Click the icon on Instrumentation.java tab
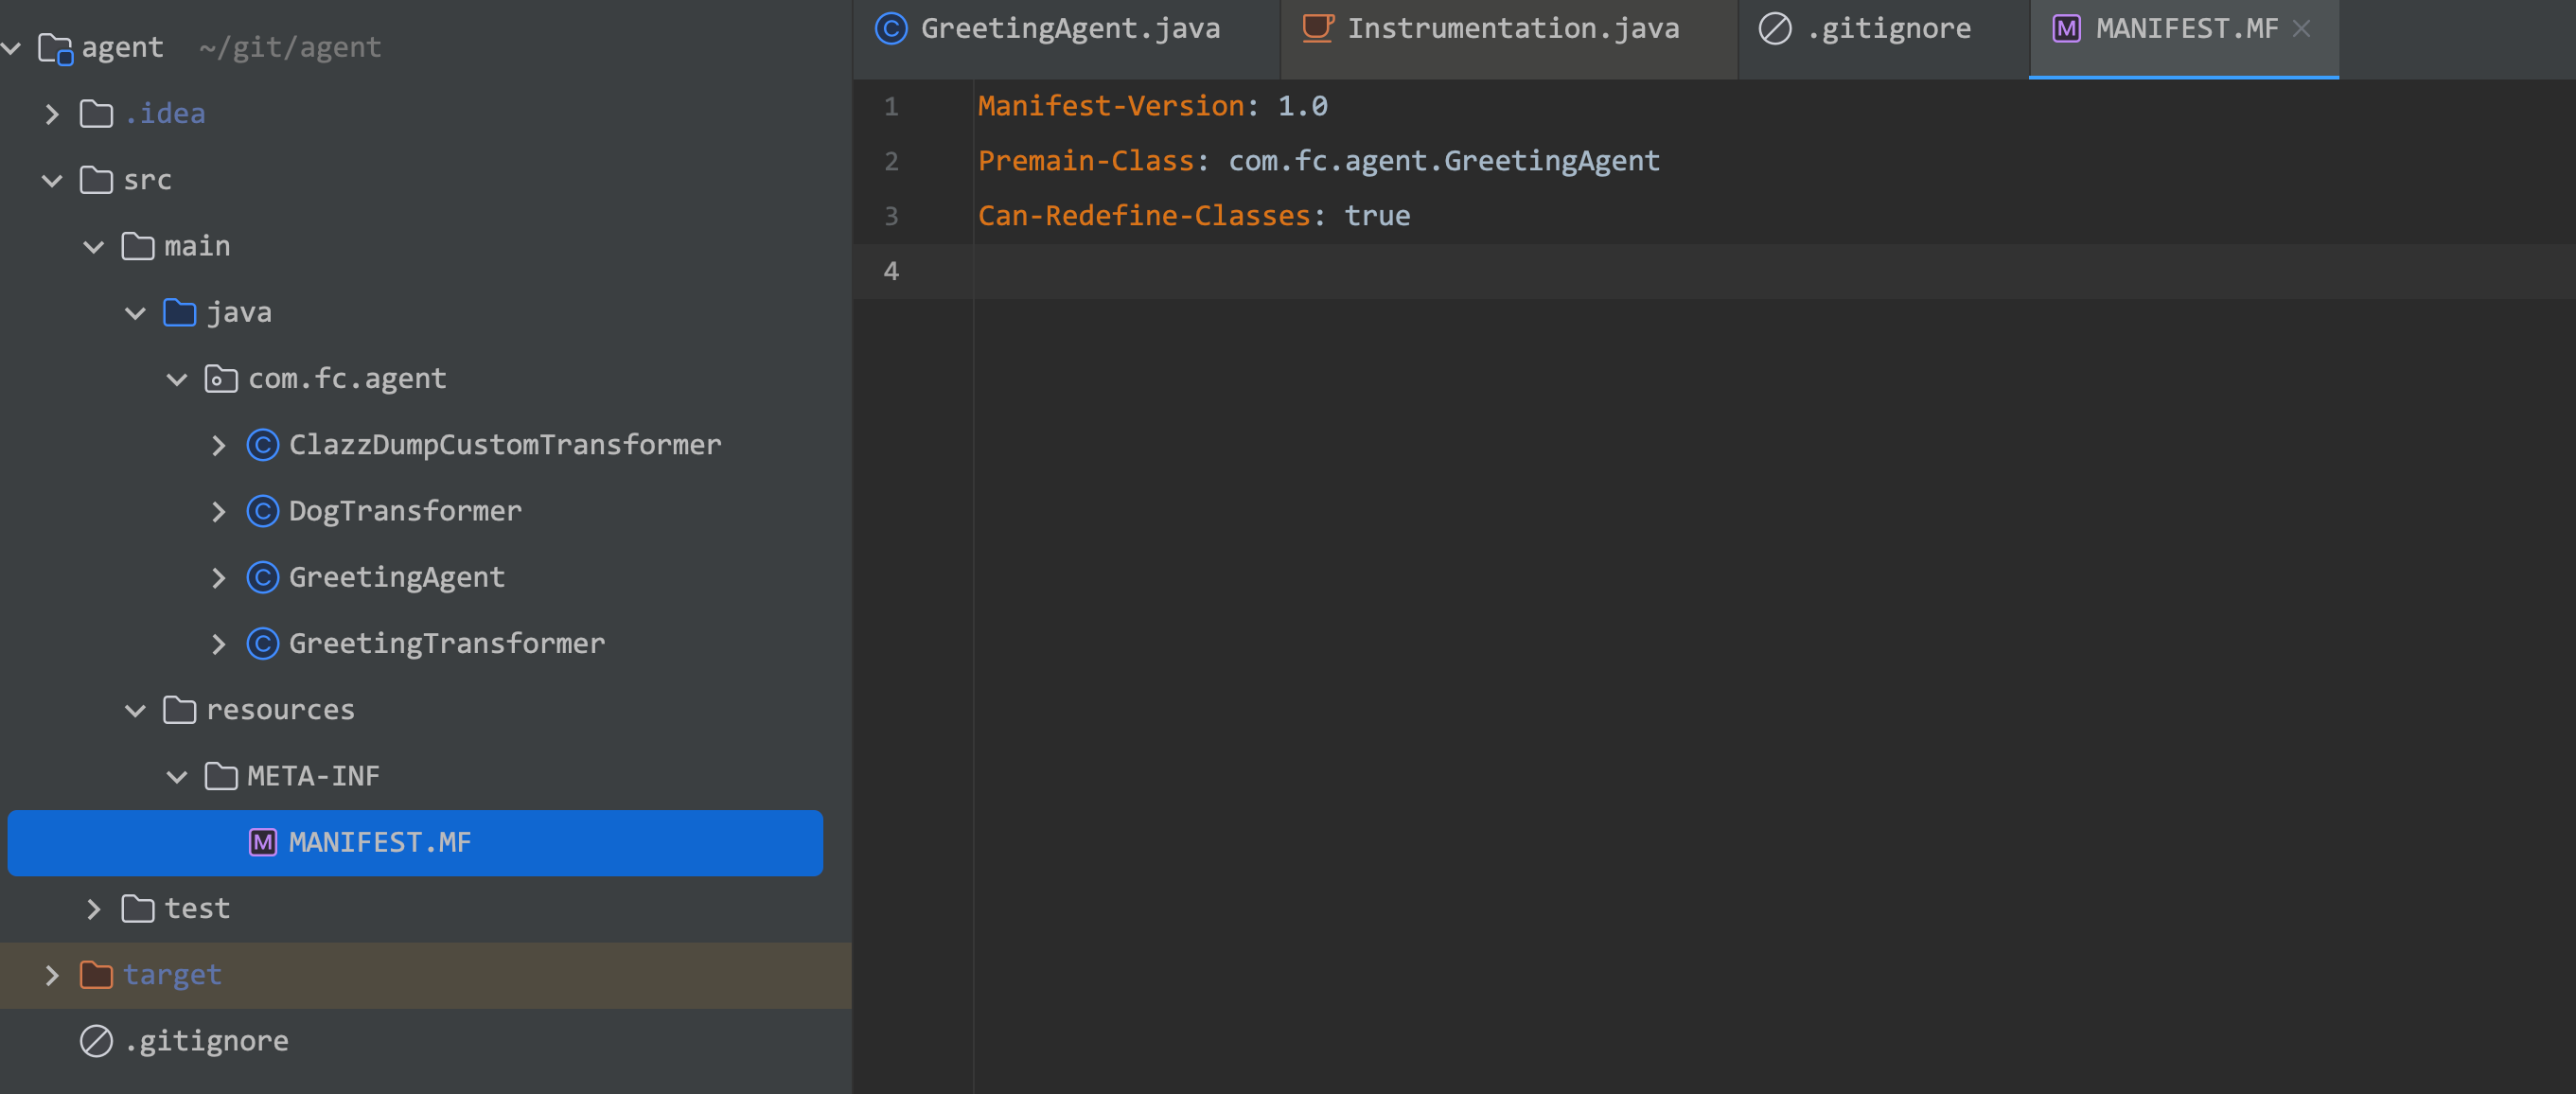Screen dimensions: 2576x1094 point(1318,28)
